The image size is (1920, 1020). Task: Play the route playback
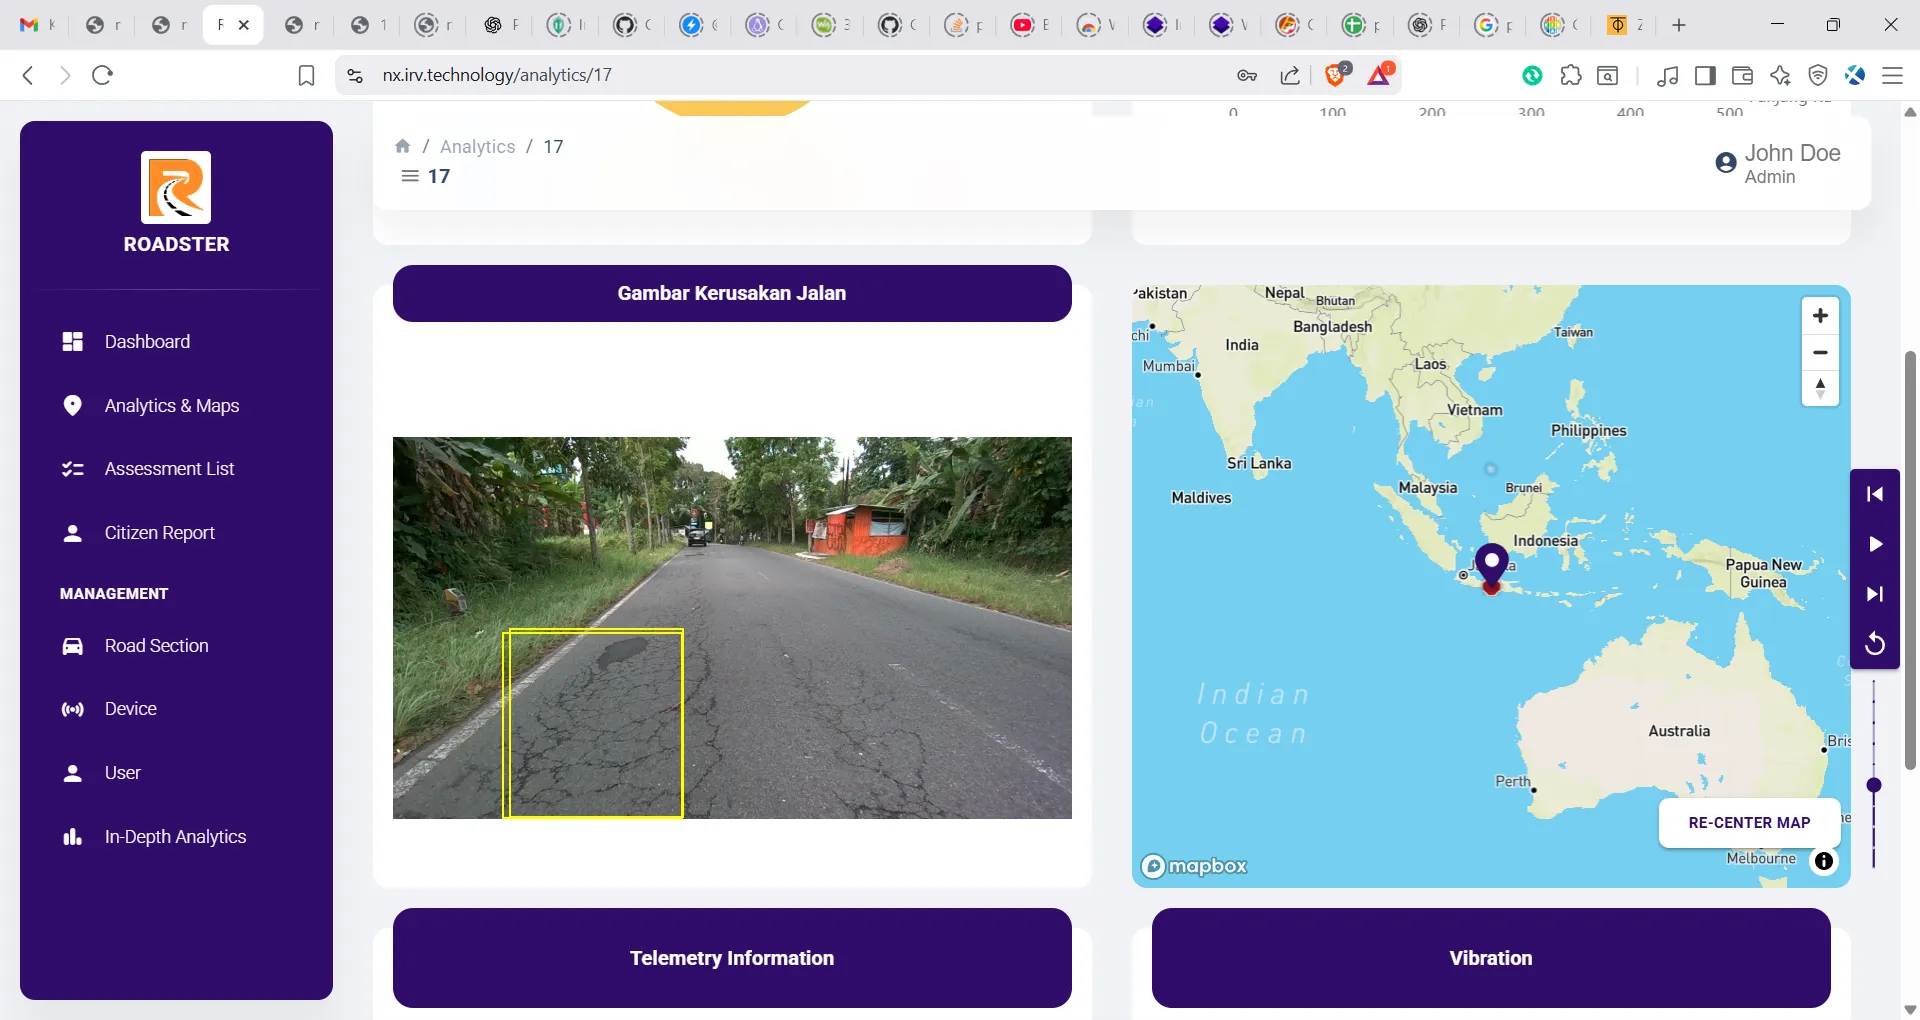click(1875, 544)
